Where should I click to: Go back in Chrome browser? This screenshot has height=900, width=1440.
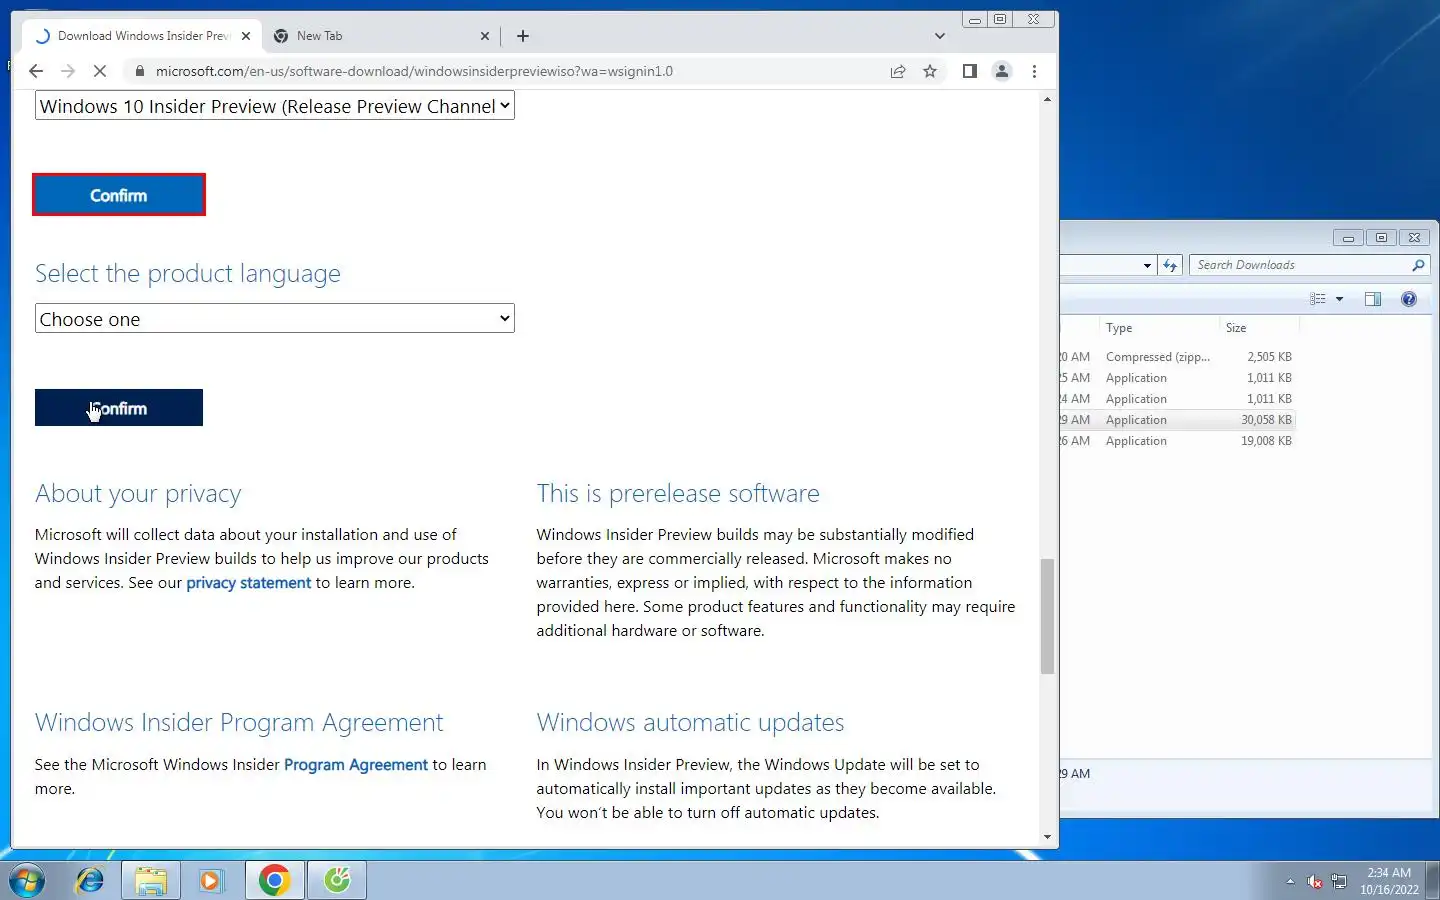[36, 71]
